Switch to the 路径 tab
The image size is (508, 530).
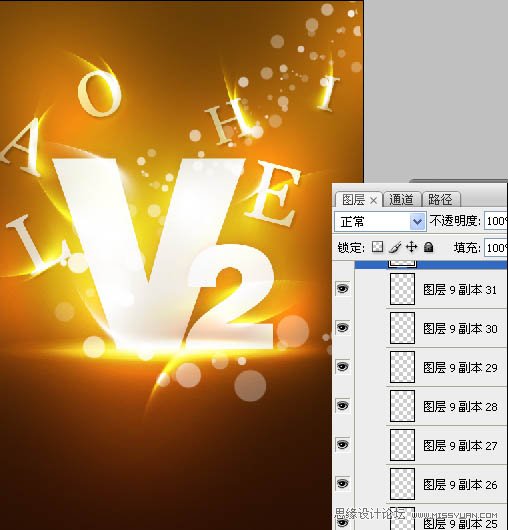click(441, 199)
